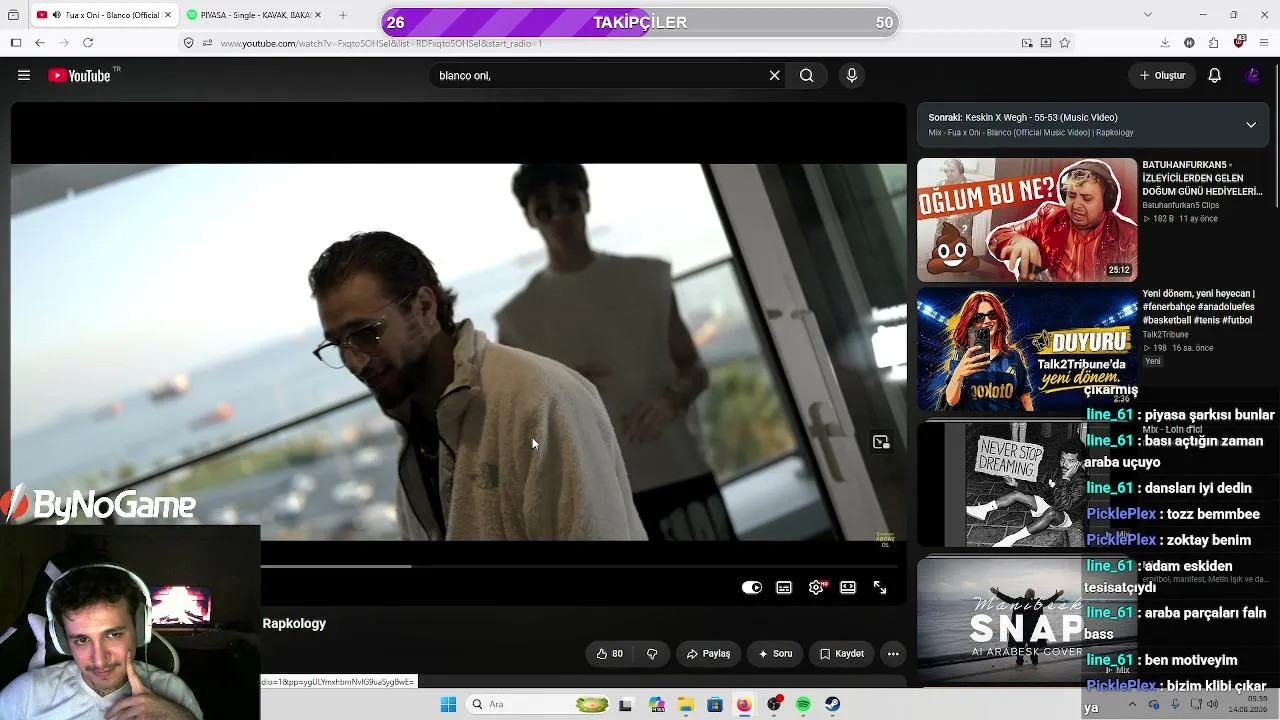Like the video with 80 likes
Screen dimensions: 1280x720
610,654
